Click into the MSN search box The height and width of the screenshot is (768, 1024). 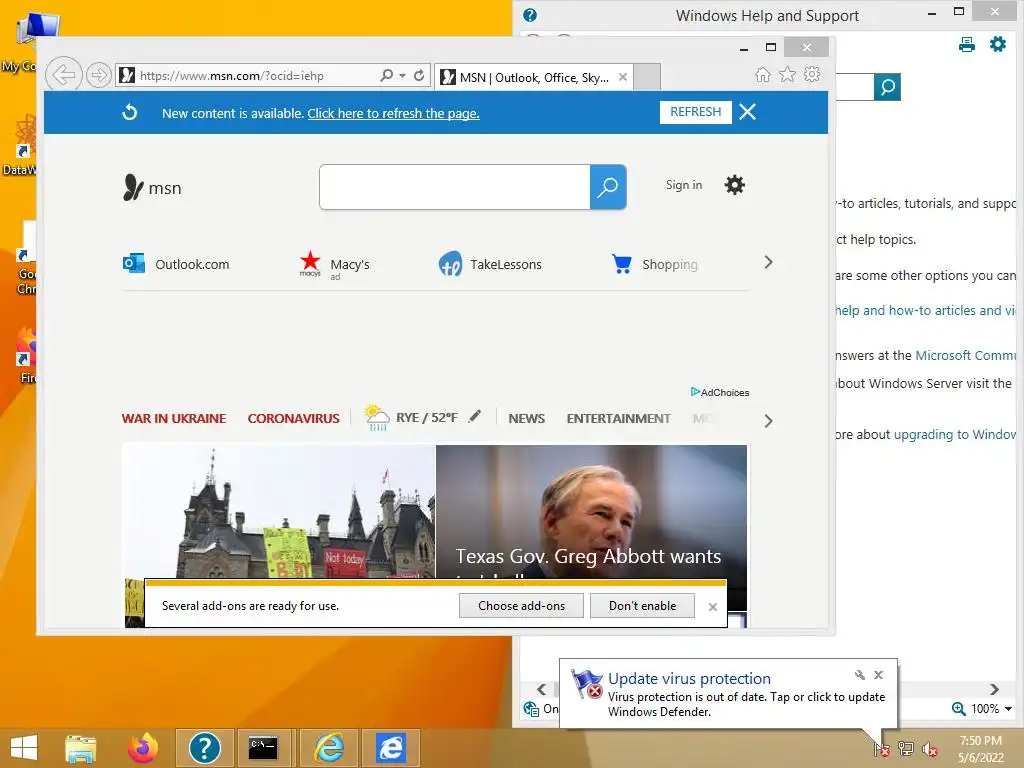coord(455,187)
